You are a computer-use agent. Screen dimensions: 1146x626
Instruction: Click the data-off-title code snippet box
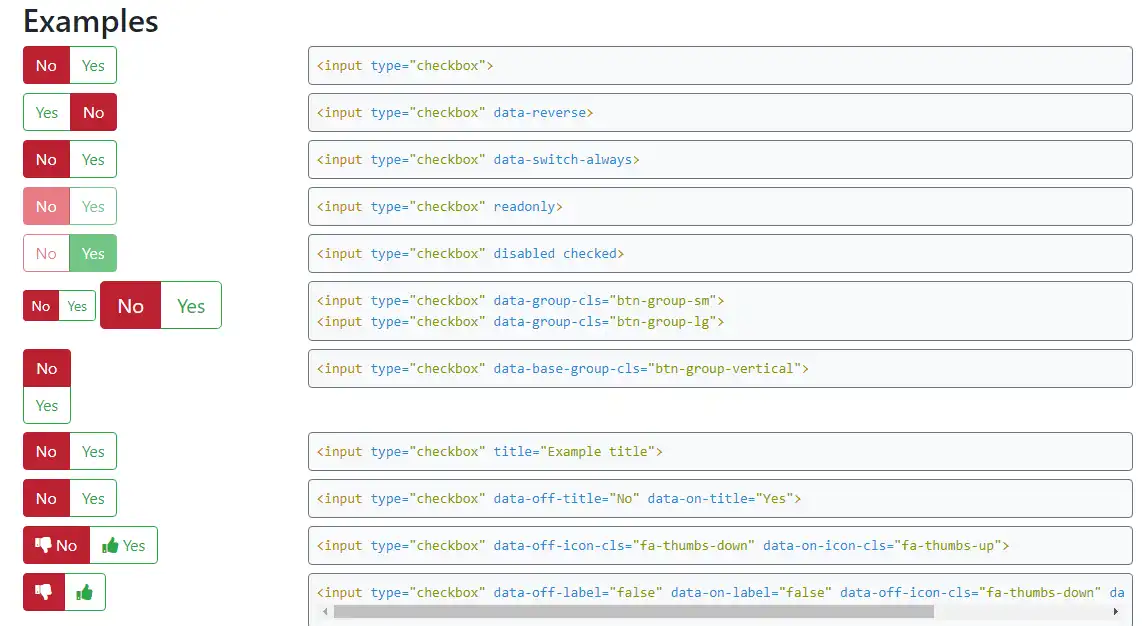pyautogui.click(x=719, y=498)
